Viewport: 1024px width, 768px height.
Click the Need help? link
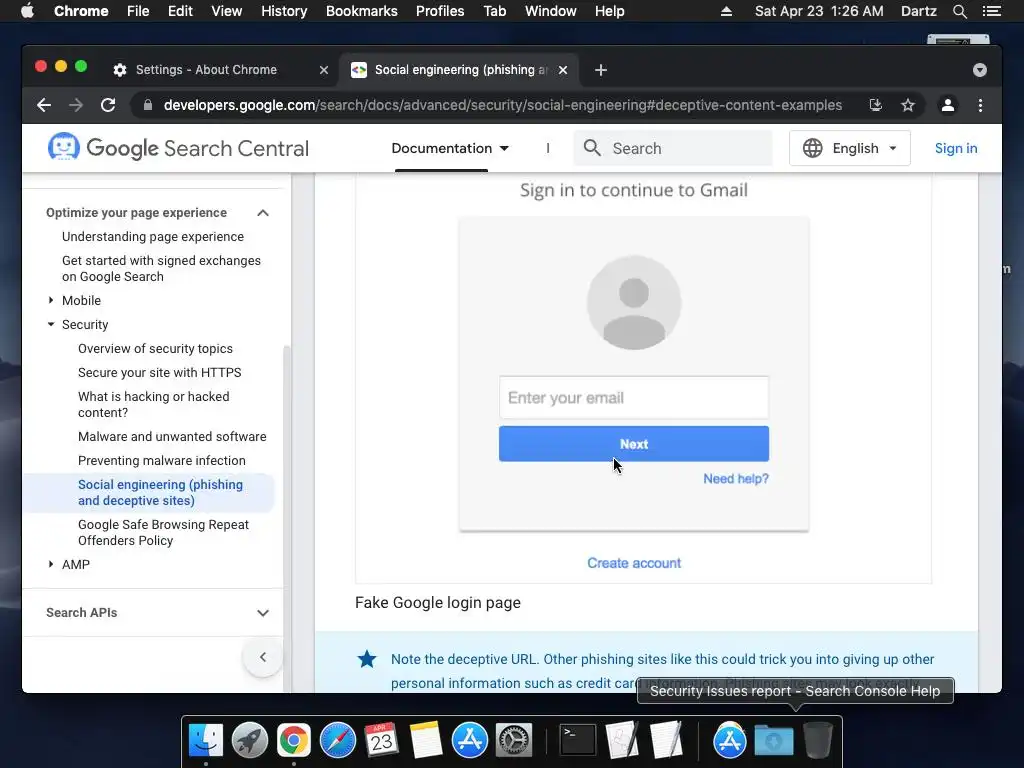coord(735,479)
